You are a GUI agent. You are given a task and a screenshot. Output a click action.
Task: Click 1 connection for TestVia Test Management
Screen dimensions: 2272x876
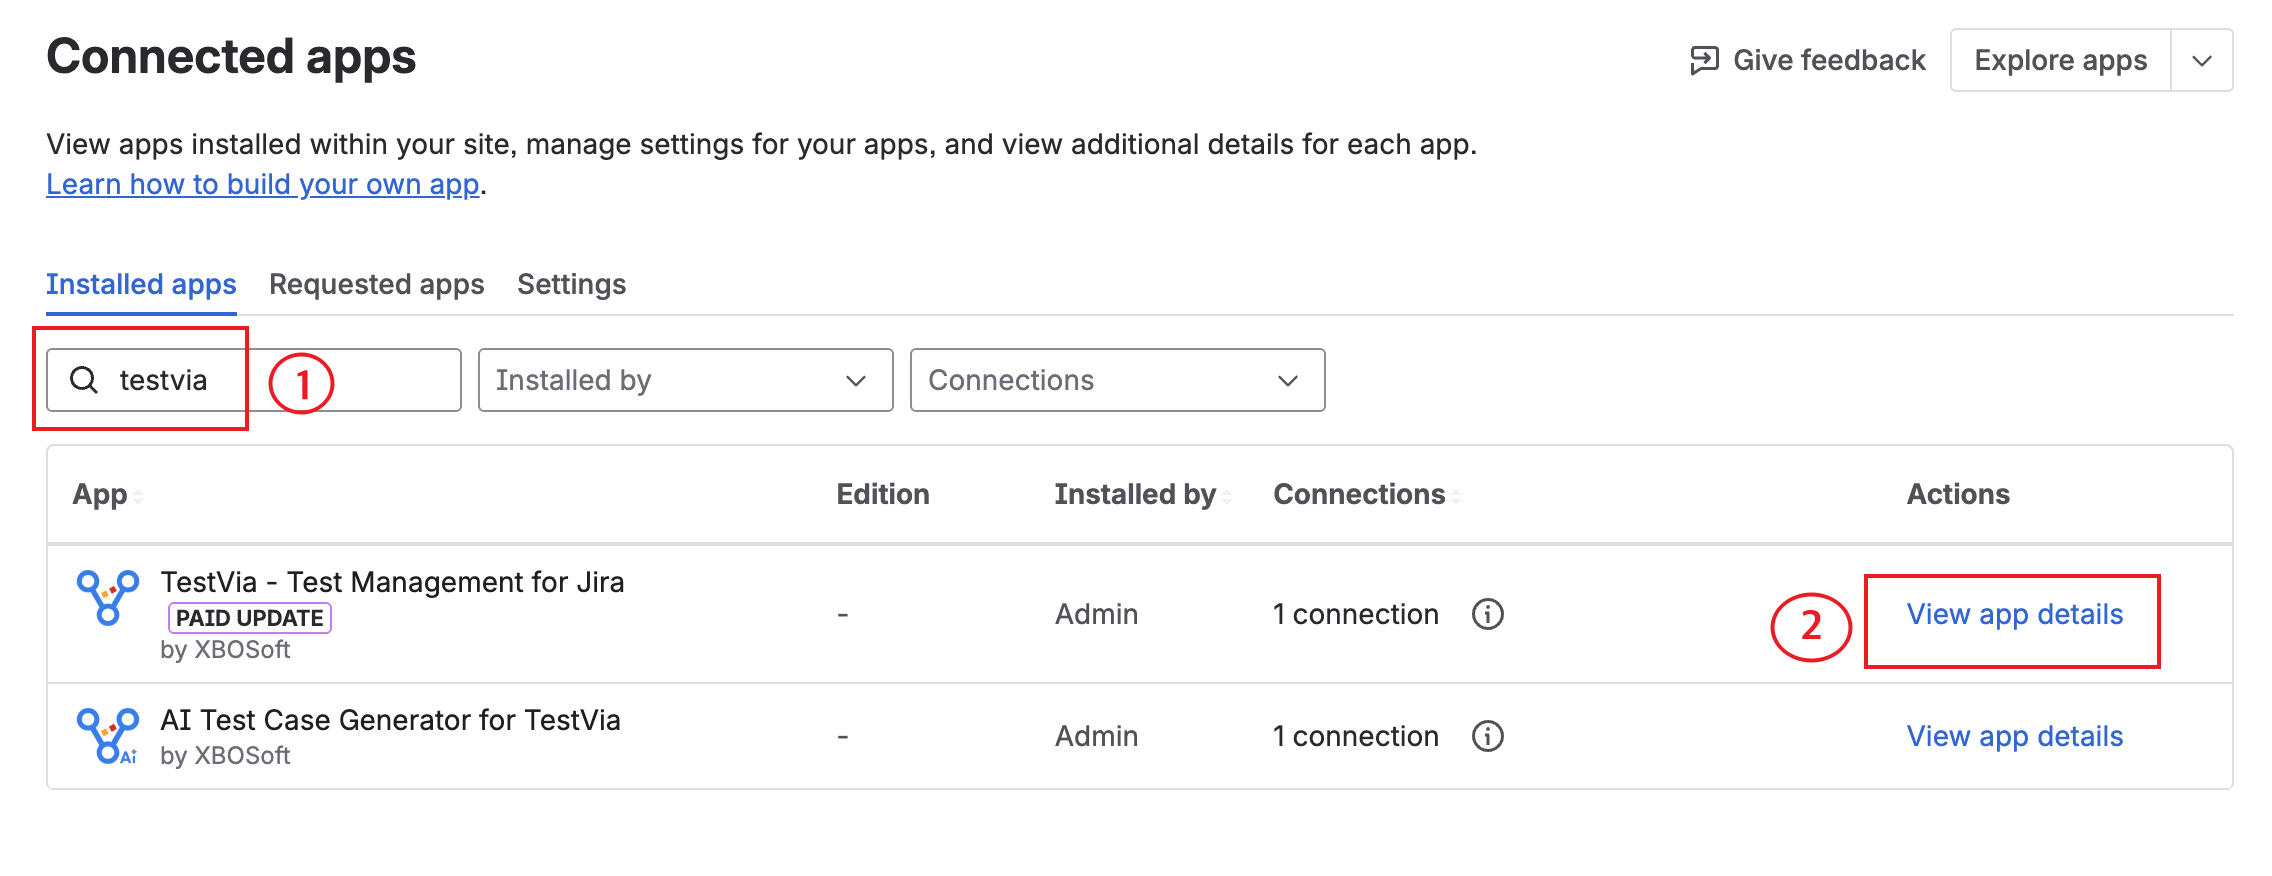1356,614
